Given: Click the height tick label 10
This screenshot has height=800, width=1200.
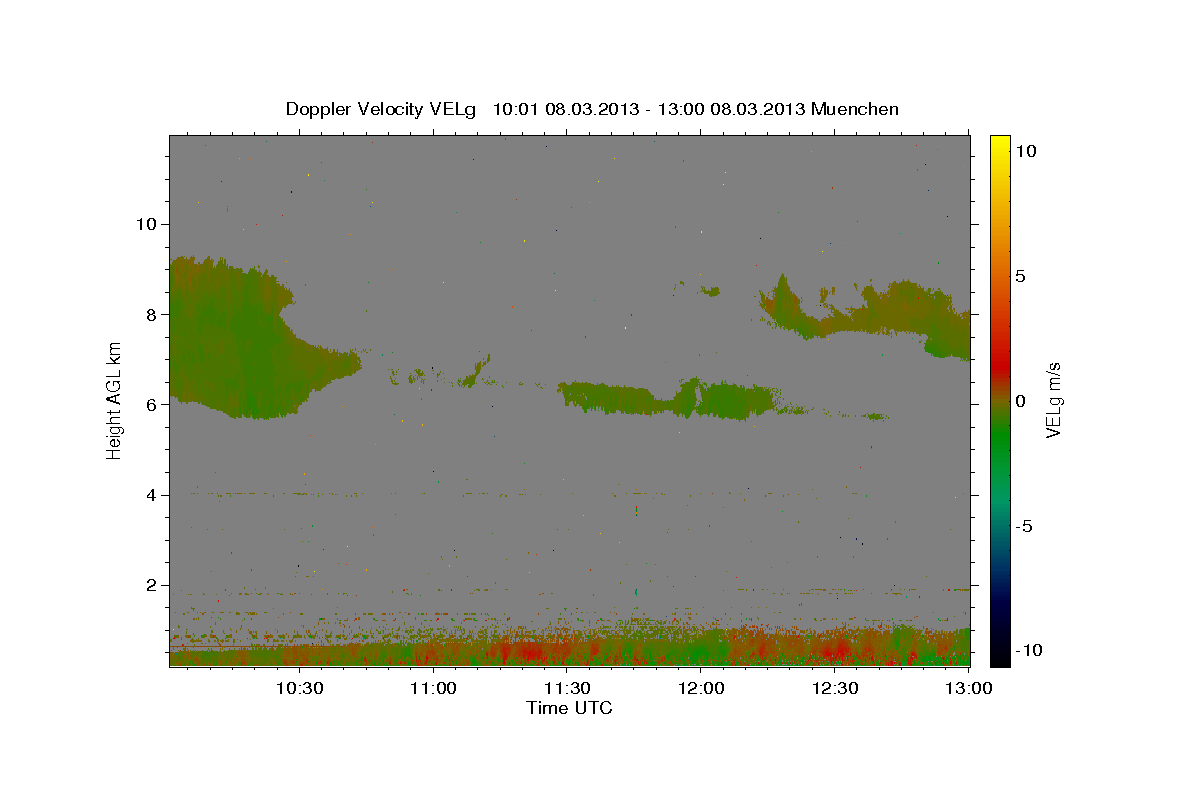Looking at the screenshot, I should point(149,224).
